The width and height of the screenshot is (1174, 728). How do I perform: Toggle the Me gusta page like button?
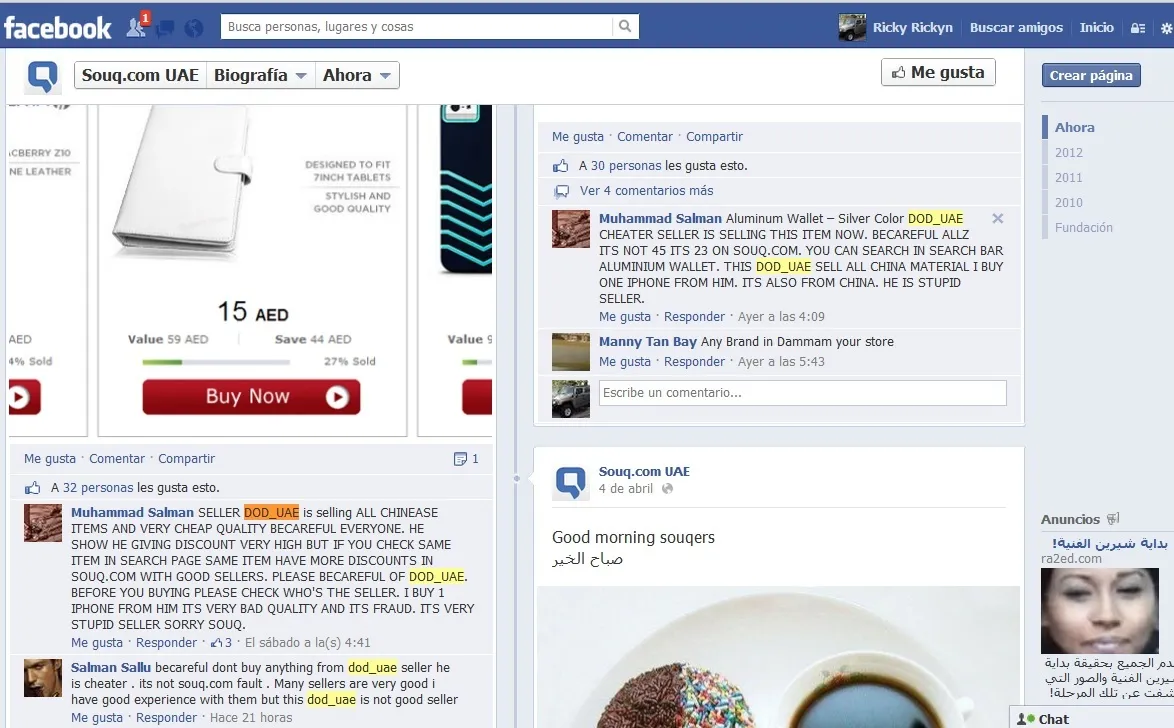pos(938,72)
